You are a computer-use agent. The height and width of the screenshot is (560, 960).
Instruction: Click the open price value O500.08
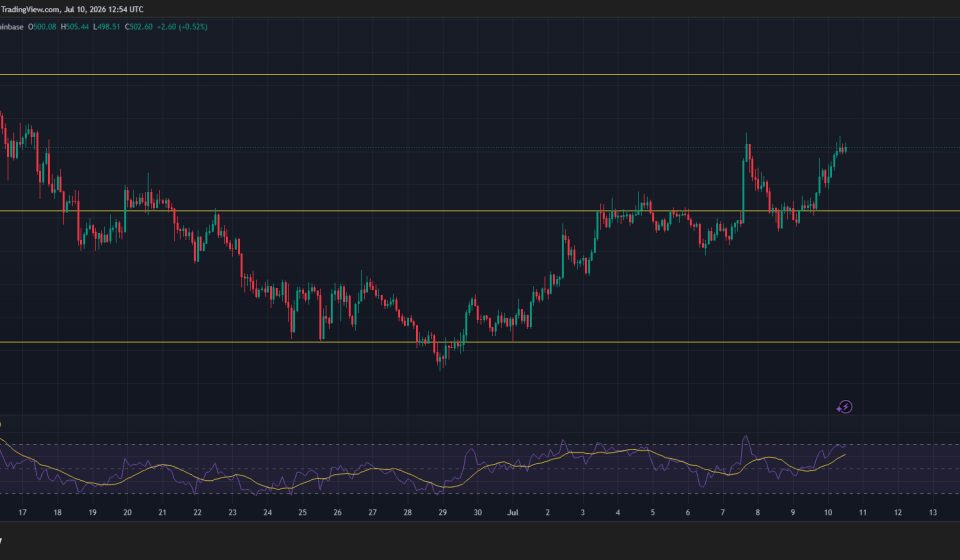click(x=42, y=27)
